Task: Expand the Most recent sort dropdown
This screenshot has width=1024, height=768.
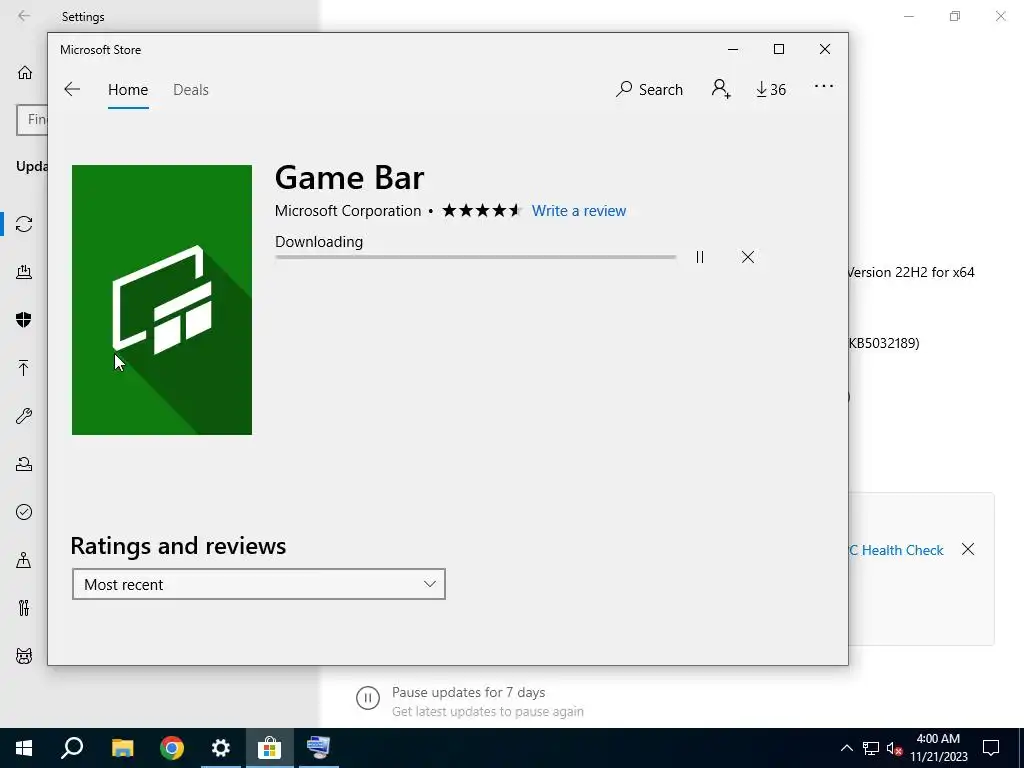Action: pyautogui.click(x=259, y=584)
